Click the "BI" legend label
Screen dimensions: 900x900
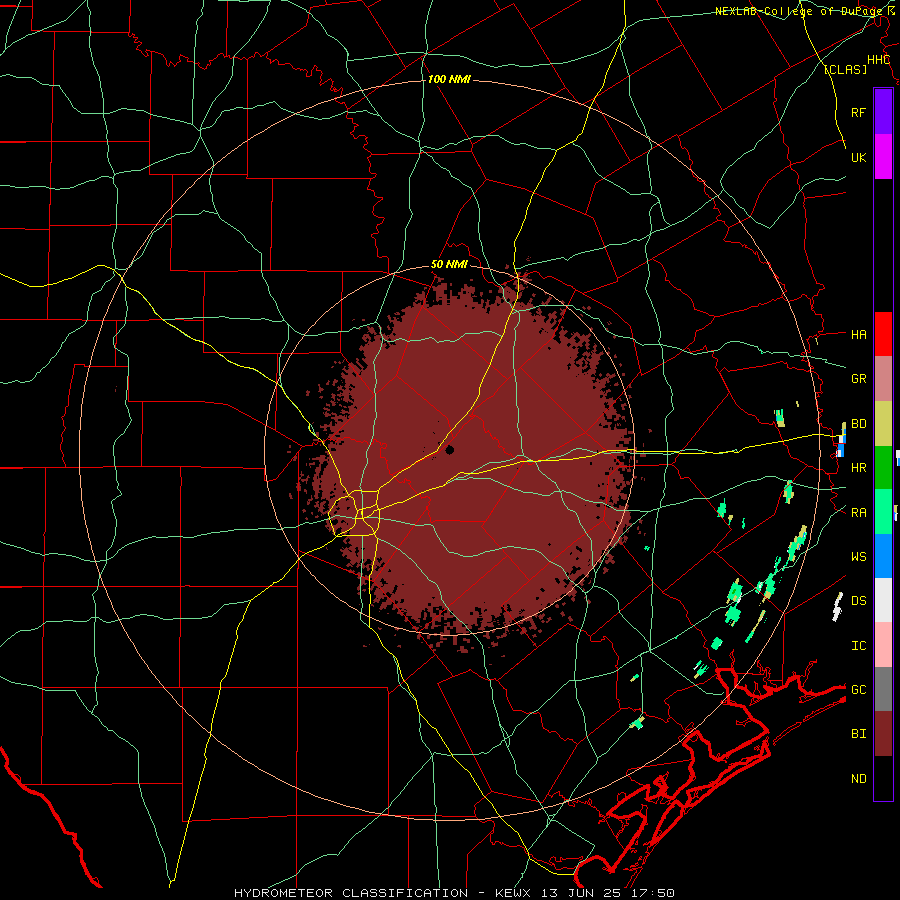tap(858, 734)
